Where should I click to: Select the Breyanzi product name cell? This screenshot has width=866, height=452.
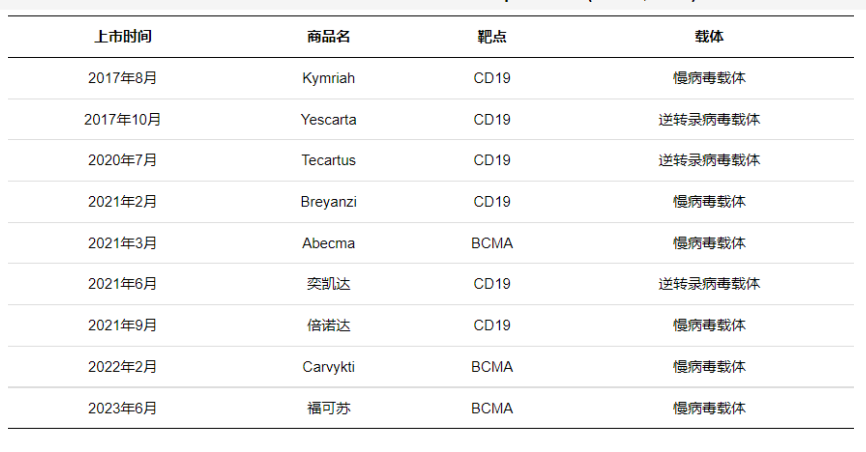click(x=328, y=202)
